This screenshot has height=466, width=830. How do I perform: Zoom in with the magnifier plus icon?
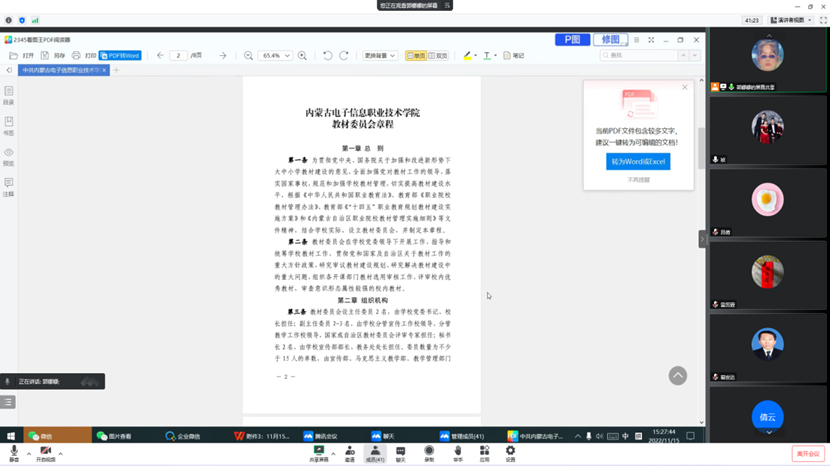coord(303,56)
